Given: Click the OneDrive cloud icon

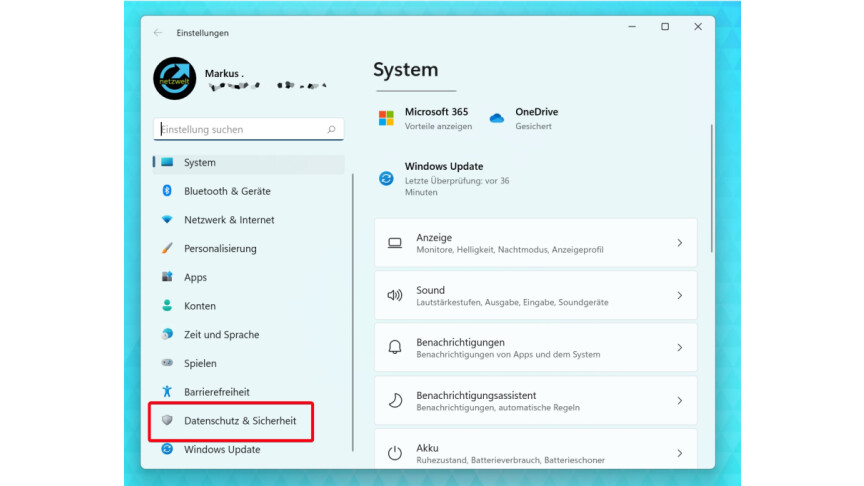Looking at the screenshot, I should (x=496, y=118).
